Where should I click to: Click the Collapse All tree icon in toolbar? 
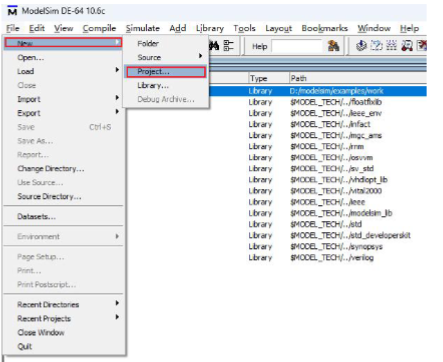(x=228, y=46)
